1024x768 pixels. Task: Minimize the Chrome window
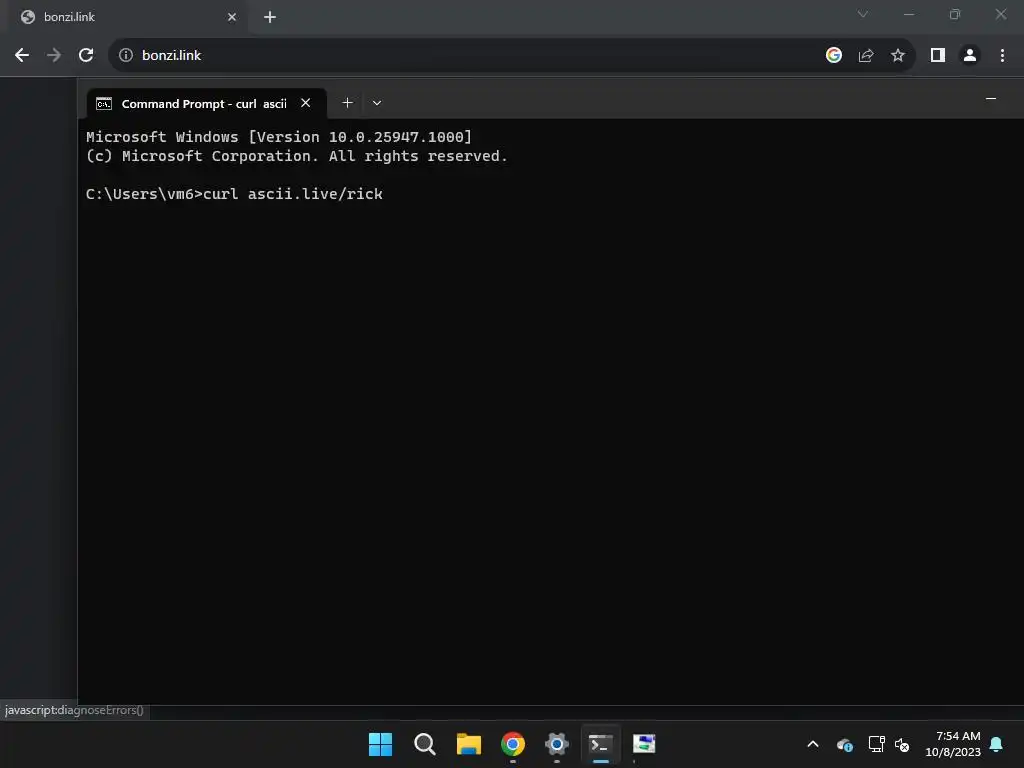(x=908, y=14)
